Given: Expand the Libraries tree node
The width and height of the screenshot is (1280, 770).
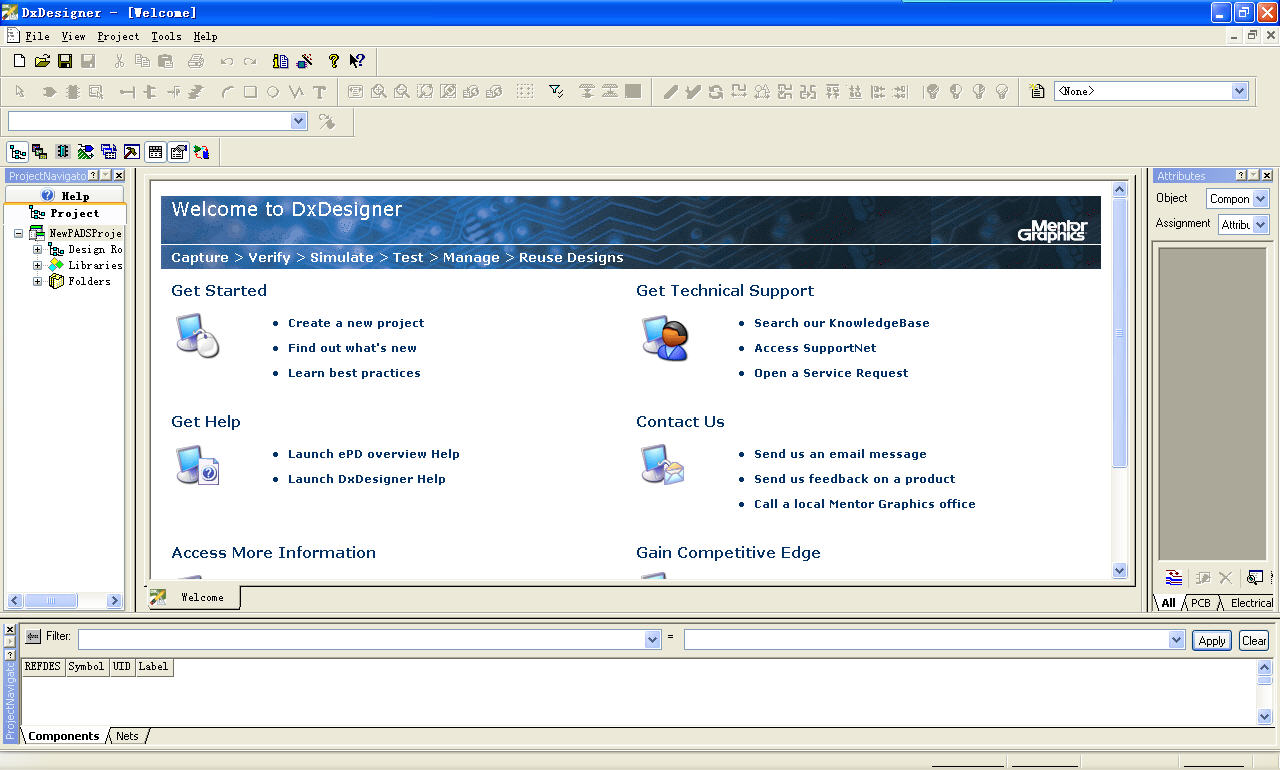Looking at the screenshot, I should click(38, 265).
